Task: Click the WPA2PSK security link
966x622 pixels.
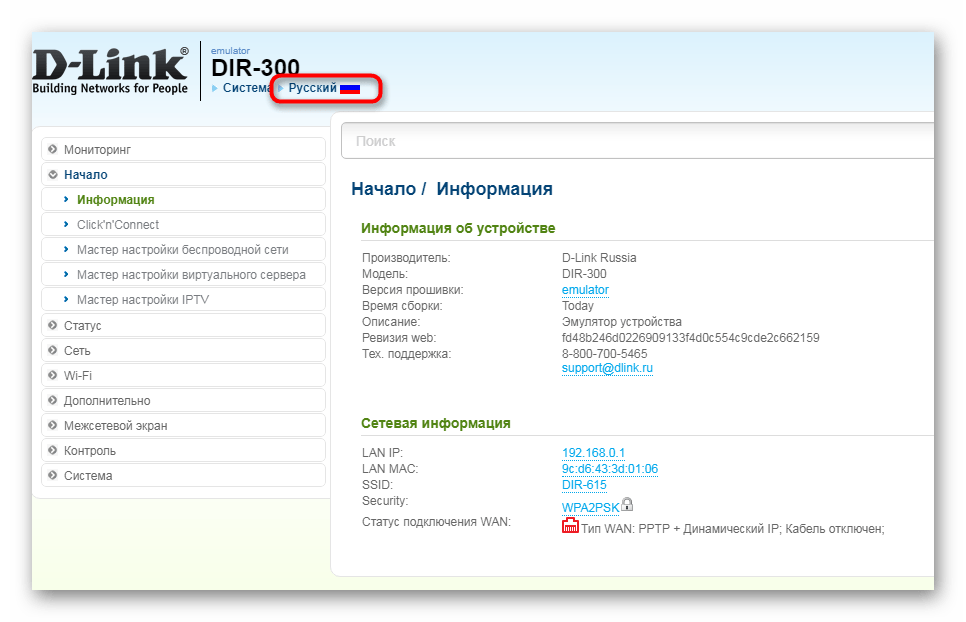Action: 590,507
